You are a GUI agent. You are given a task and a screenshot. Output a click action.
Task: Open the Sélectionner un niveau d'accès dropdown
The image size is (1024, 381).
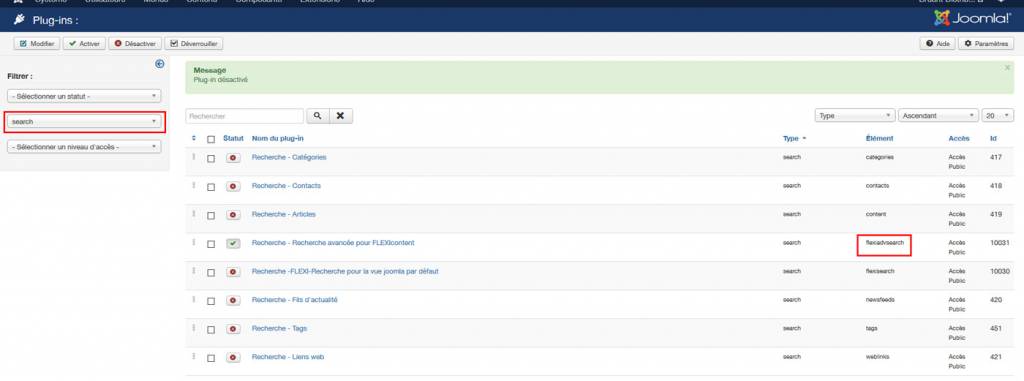[x=84, y=147]
